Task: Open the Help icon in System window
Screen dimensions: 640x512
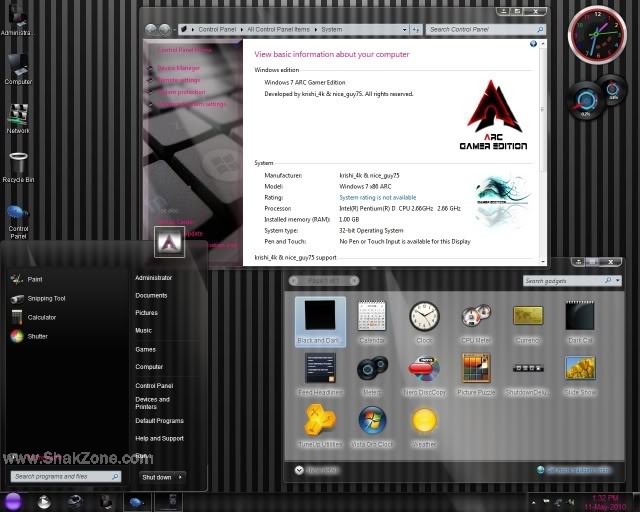Action: pyautogui.click(x=533, y=44)
